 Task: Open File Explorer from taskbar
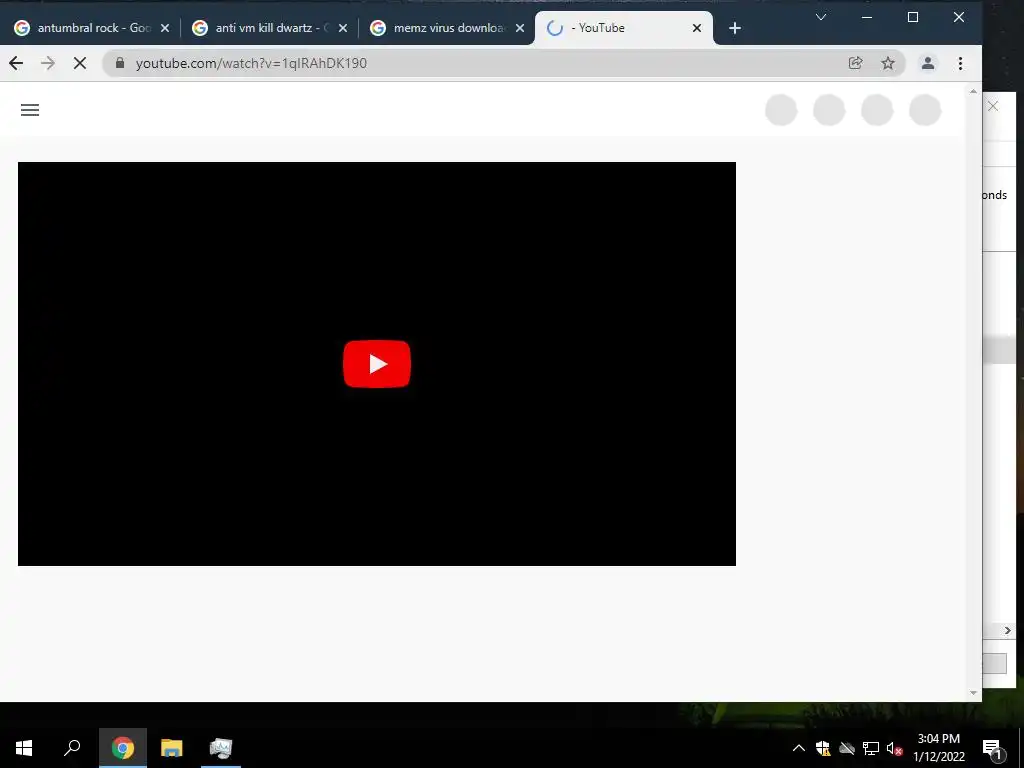tap(172, 748)
